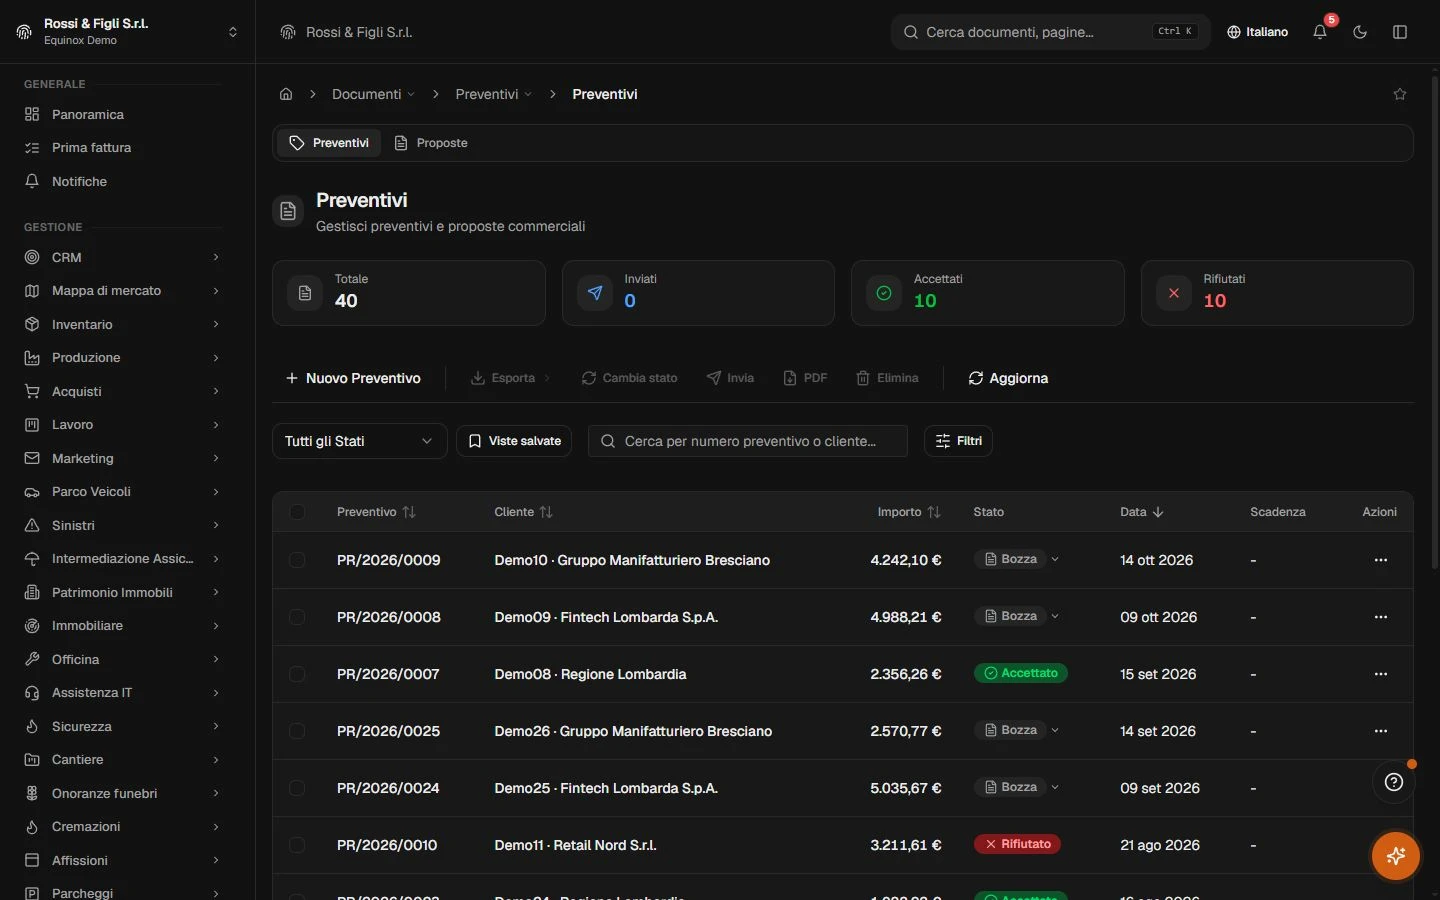Open the Filtri filters button

coord(958,441)
